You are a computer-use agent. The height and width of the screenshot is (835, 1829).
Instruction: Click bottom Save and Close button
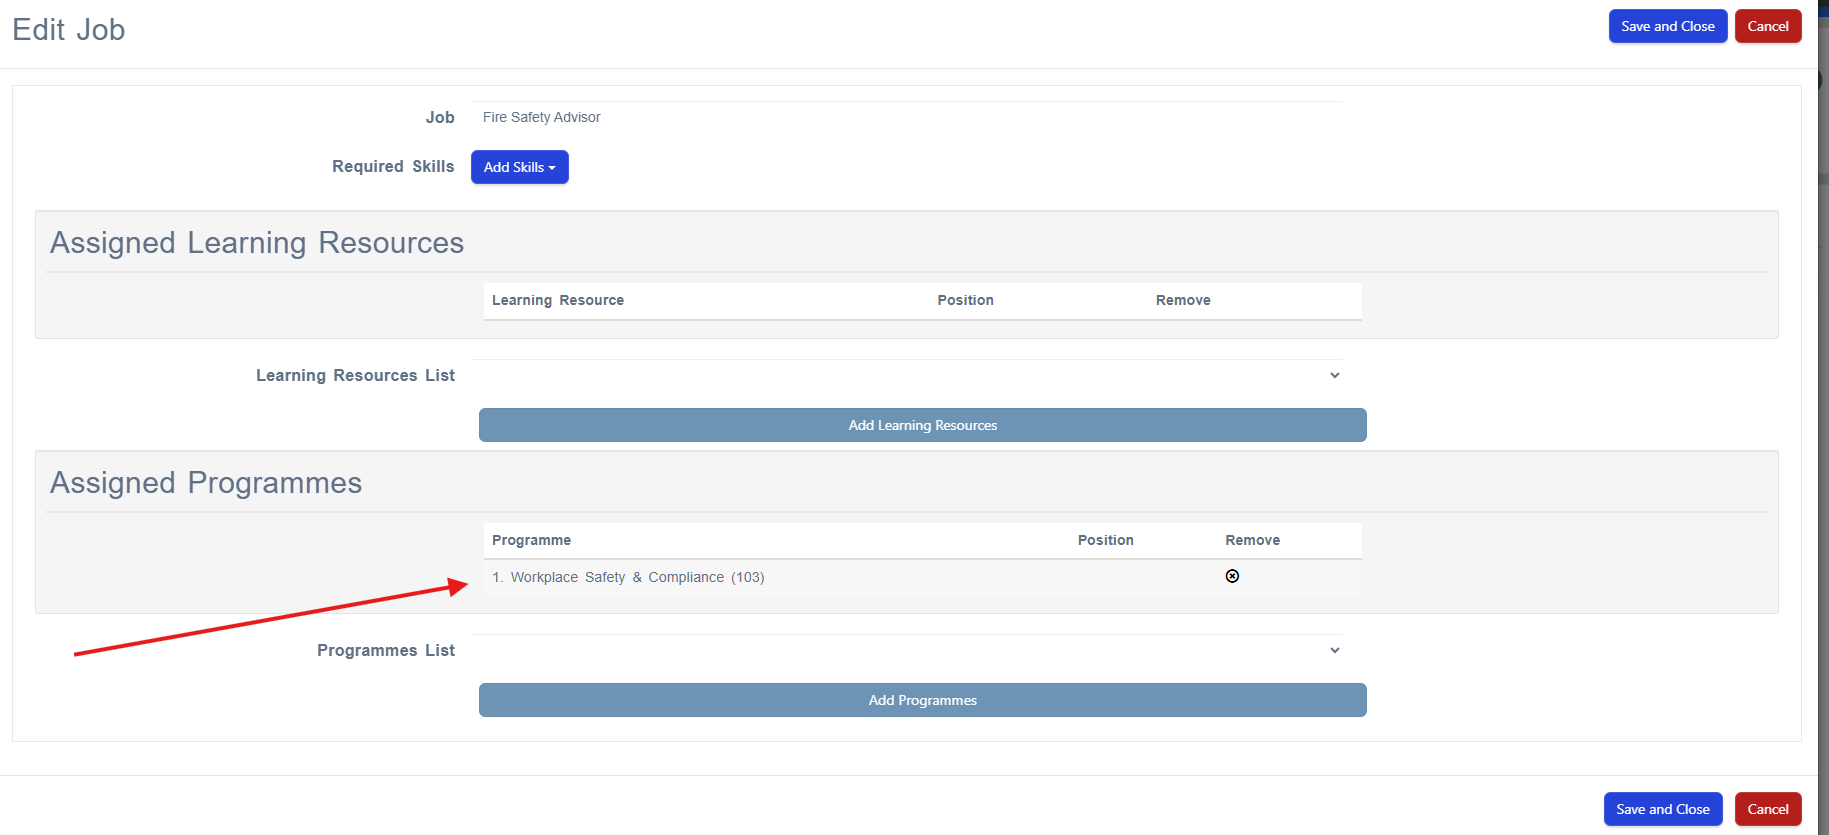(x=1663, y=809)
